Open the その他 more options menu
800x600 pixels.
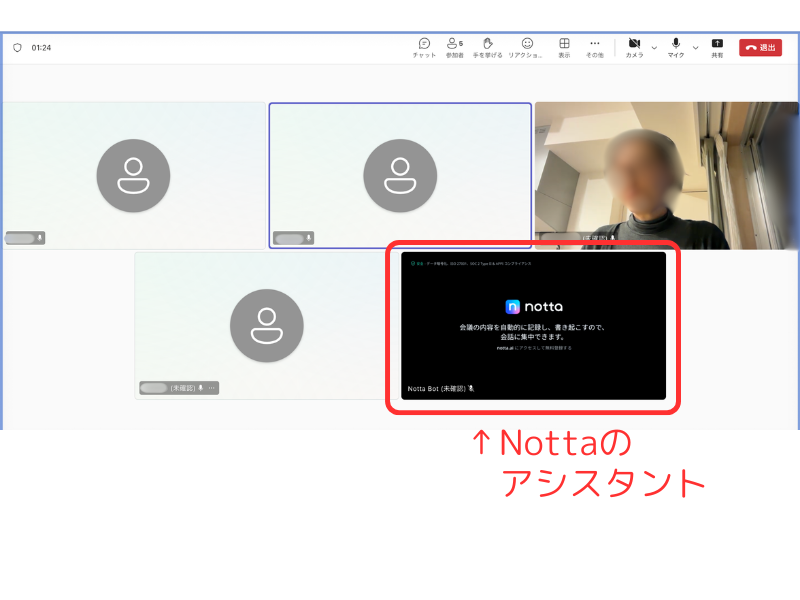(594, 47)
